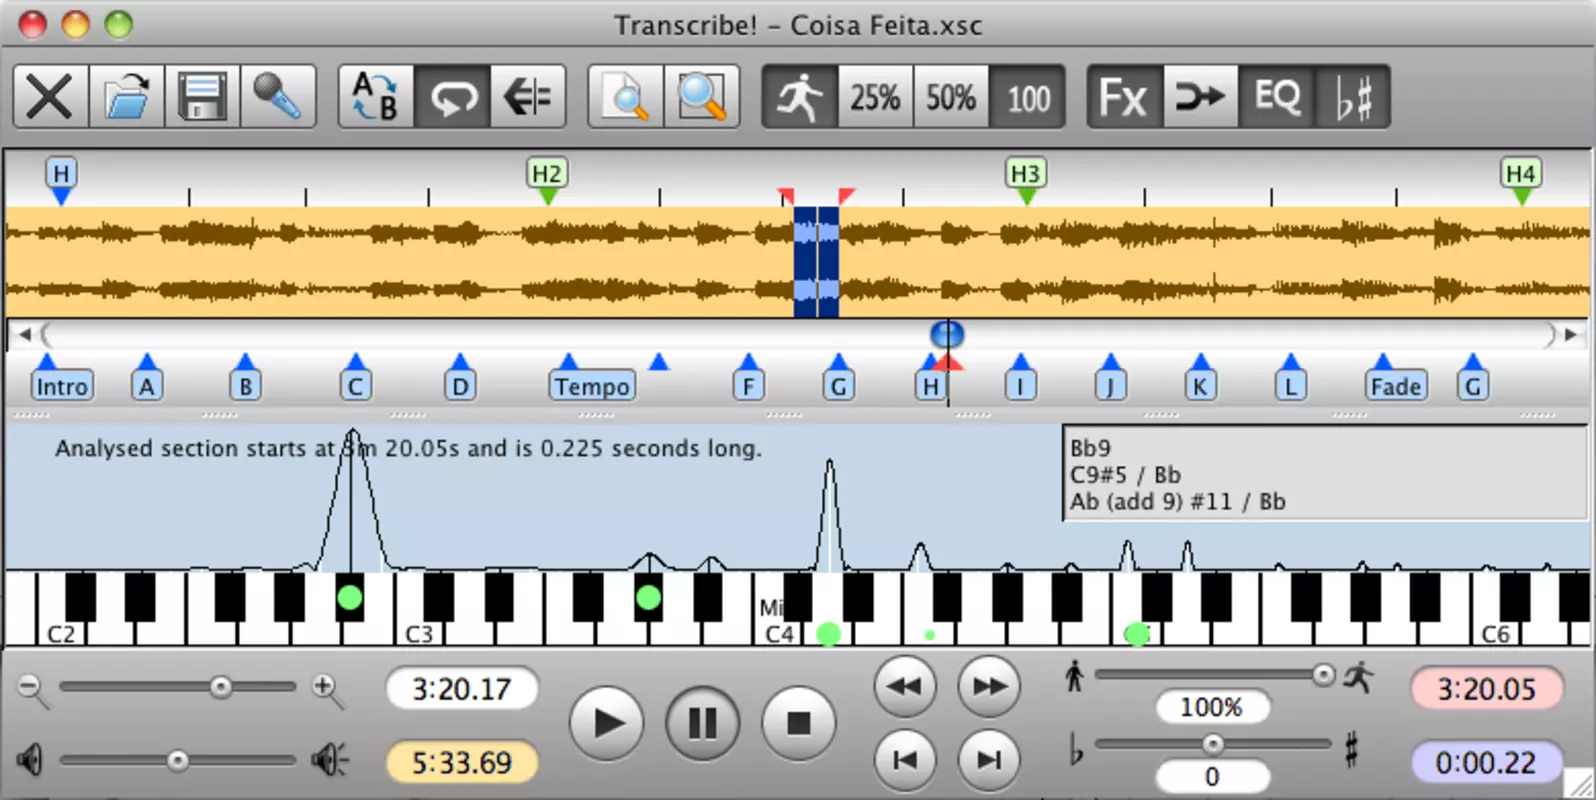Click the loud speaker icon
Viewport: 1596px width, 800px height.
(329, 761)
